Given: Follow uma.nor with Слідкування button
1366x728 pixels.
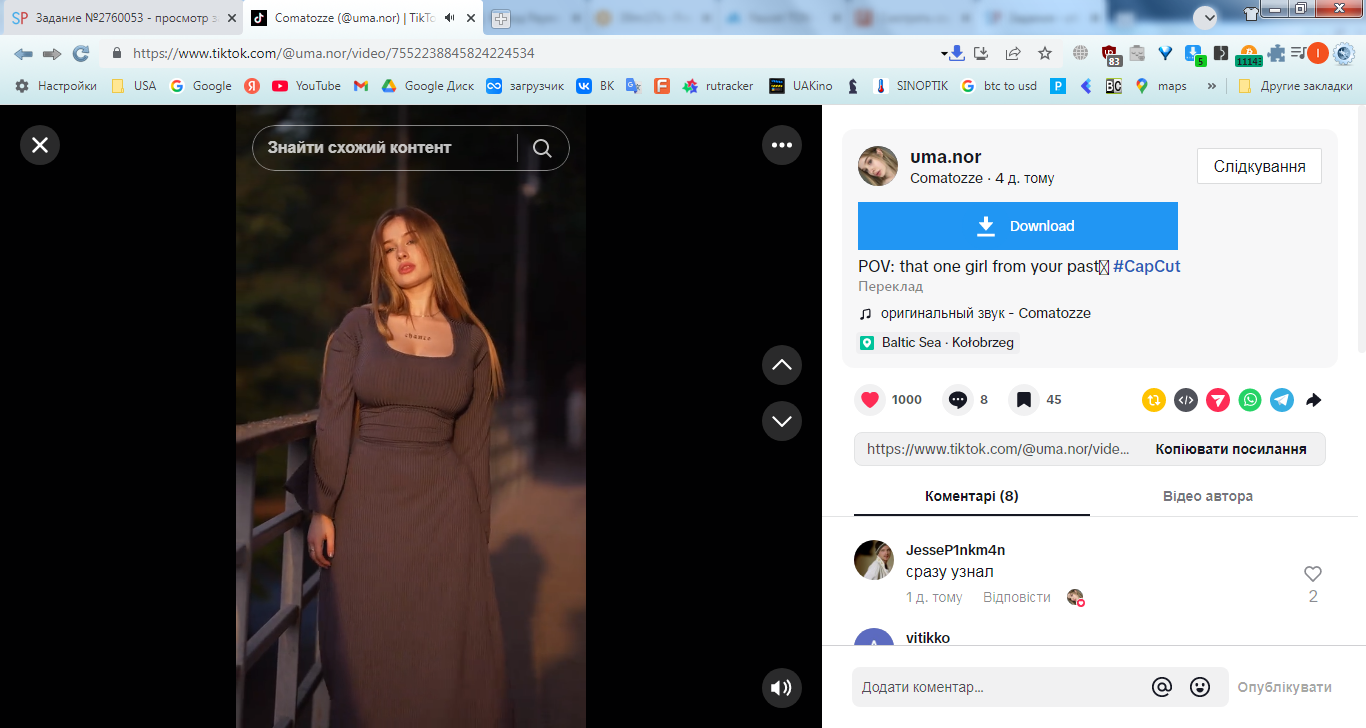Looking at the screenshot, I should pos(1259,166).
